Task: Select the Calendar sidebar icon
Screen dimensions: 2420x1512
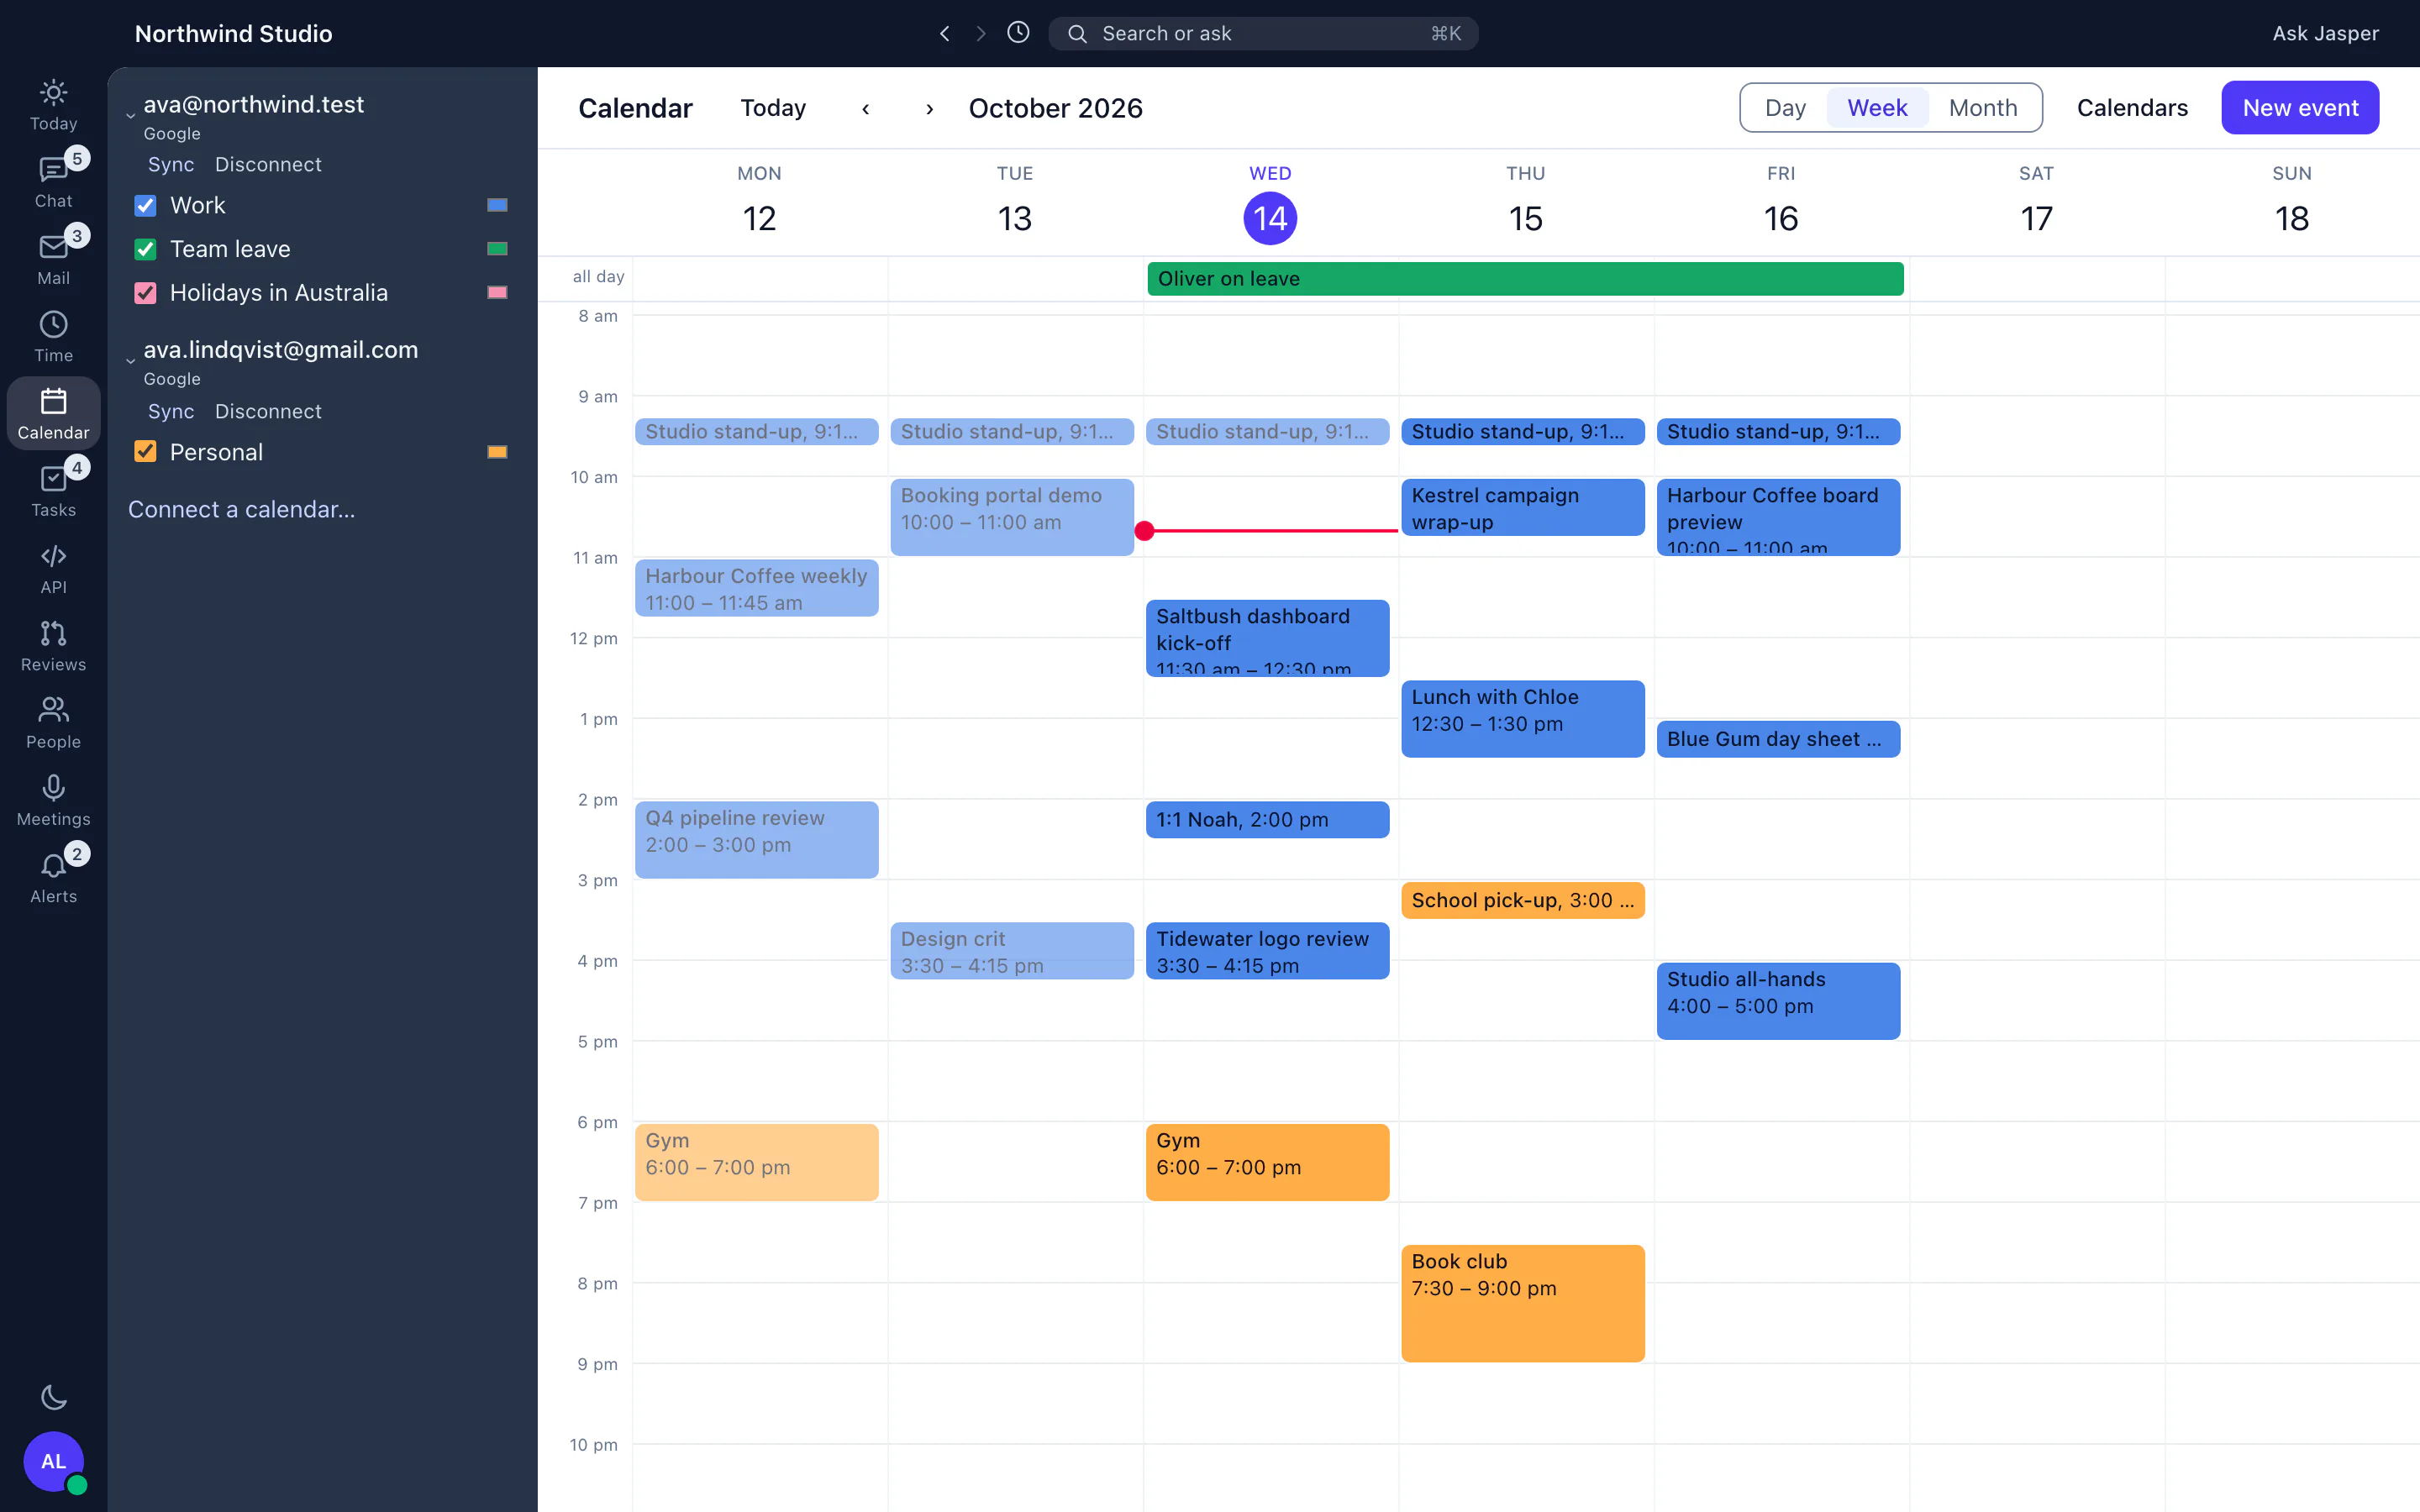Action: [53, 413]
